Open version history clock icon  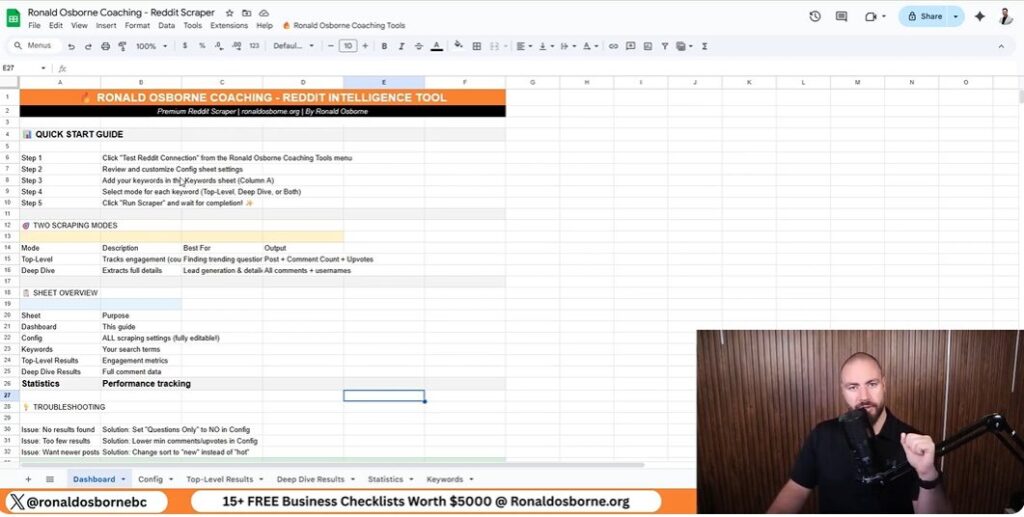(x=815, y=16)
